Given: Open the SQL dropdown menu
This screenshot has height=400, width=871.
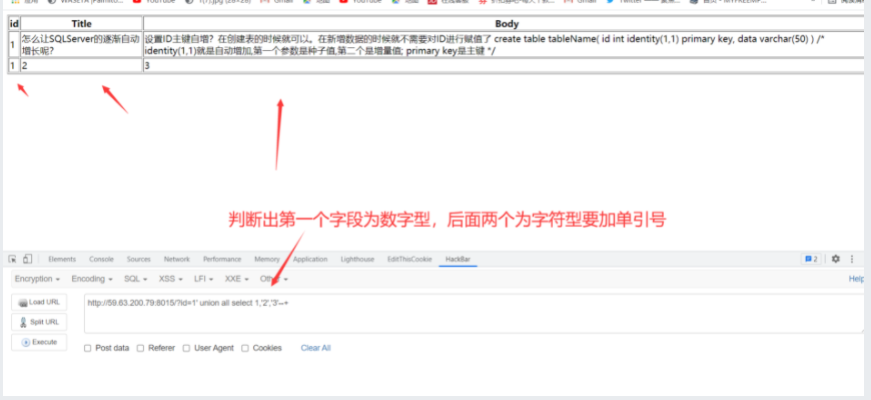Looking at the screenshot, I should (136, 279).
